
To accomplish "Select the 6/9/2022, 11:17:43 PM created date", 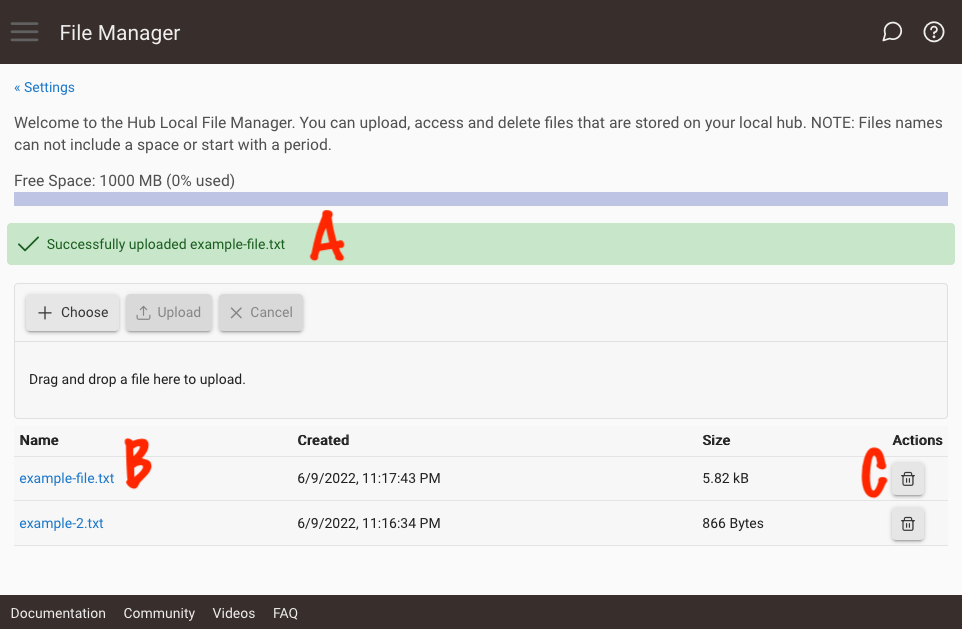I will 369,478.
